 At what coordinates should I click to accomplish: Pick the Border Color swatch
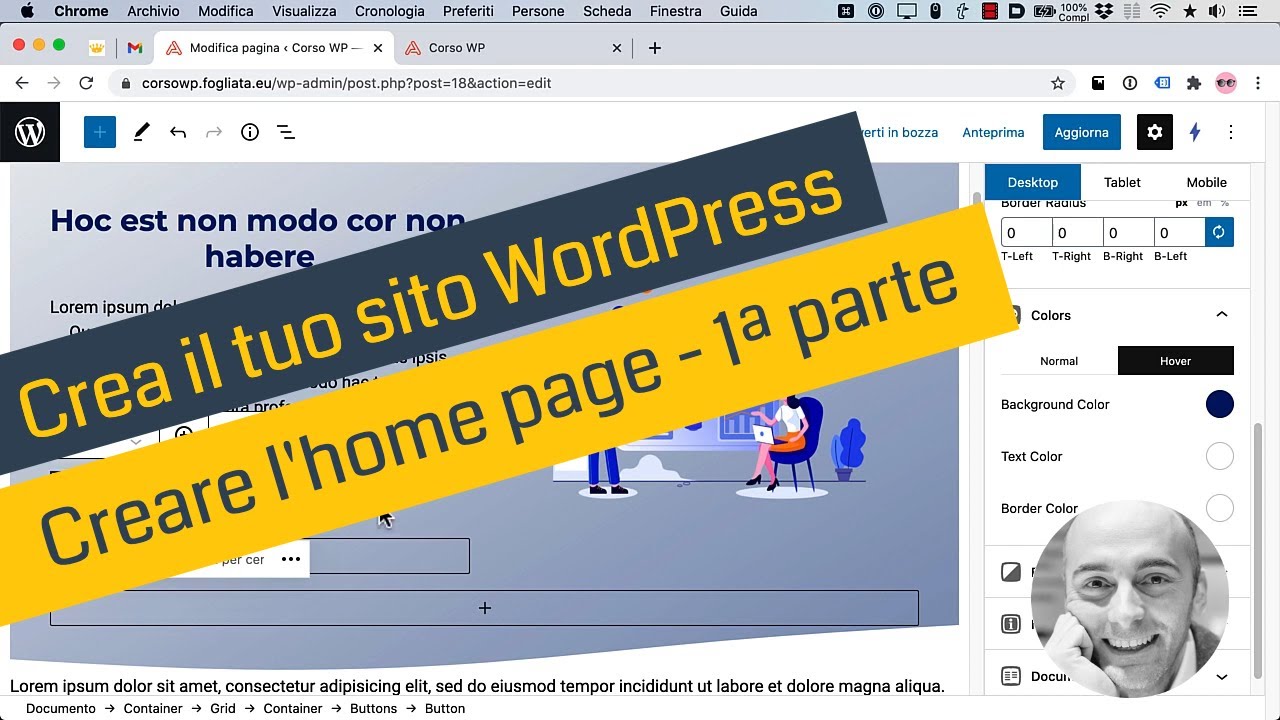pos(1219,508)
